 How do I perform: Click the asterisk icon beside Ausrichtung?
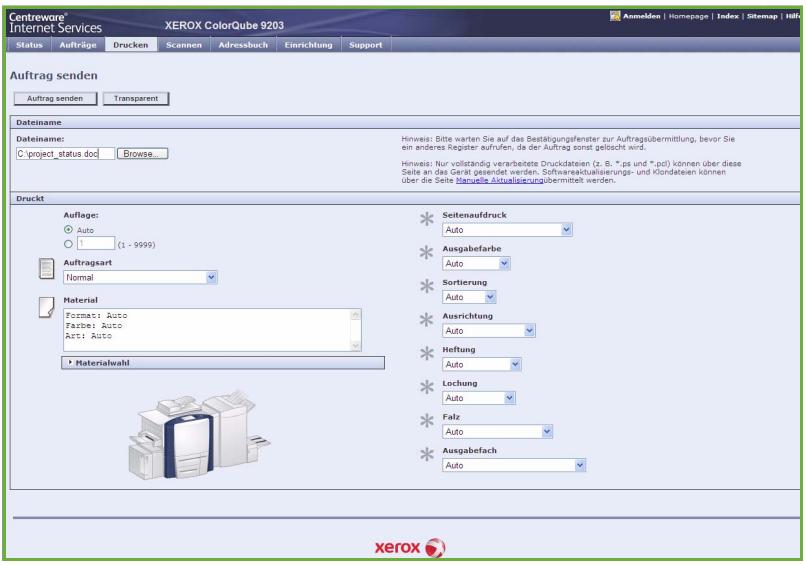[427, 320]
